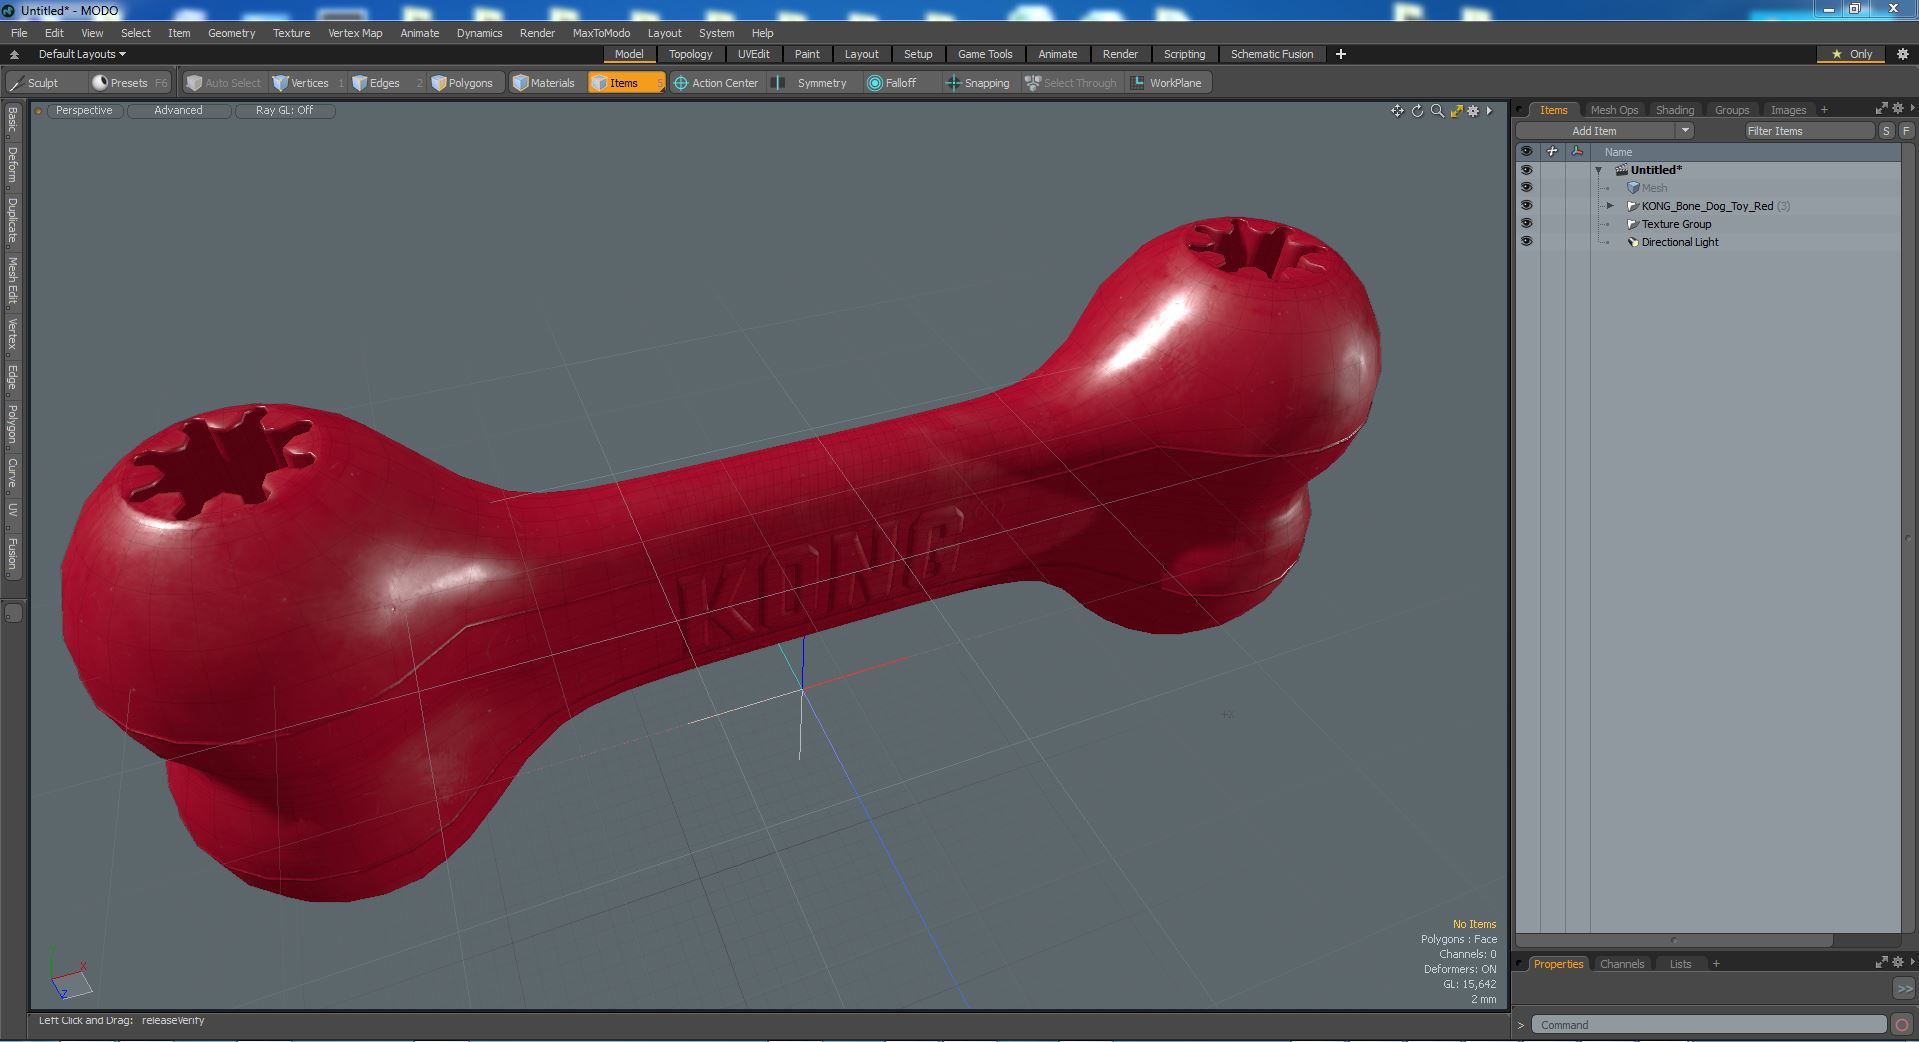1919x1042 pixels.
Task: Add a new layout tab with plus
Action: click(1341, 54)
